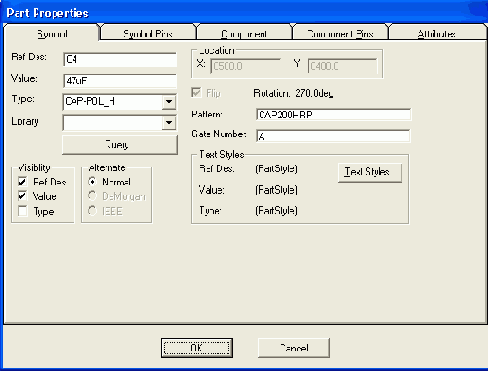Click the Symbol tab
Screen dimensions: 488x371
[x=52, y=33]
